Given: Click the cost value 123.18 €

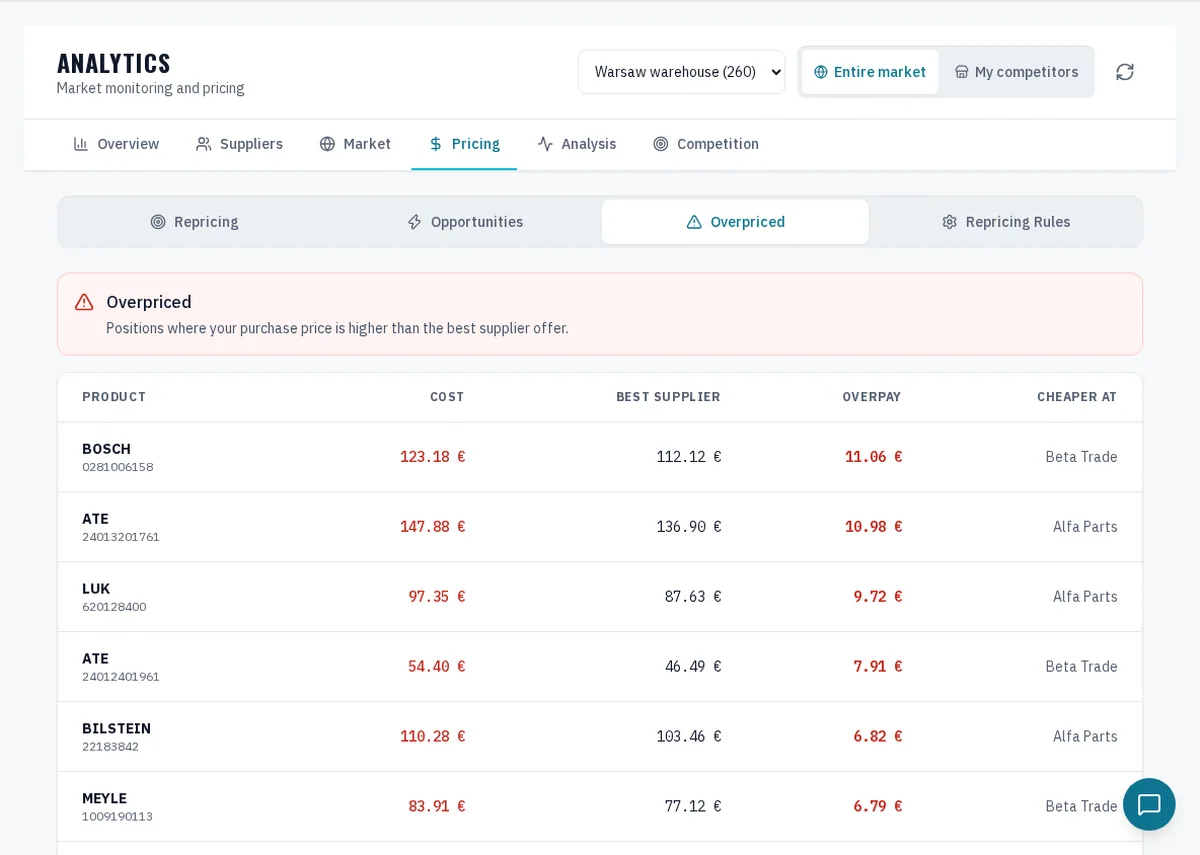Looking at the screenshot, I should 433,457.
